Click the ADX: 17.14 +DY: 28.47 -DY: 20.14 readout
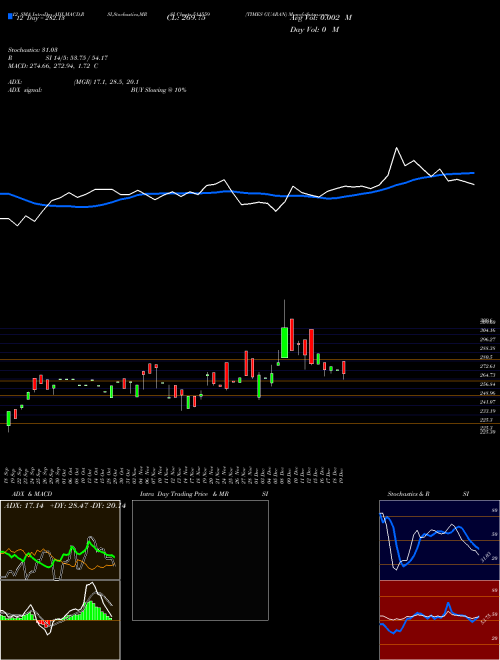 [65, 506]
